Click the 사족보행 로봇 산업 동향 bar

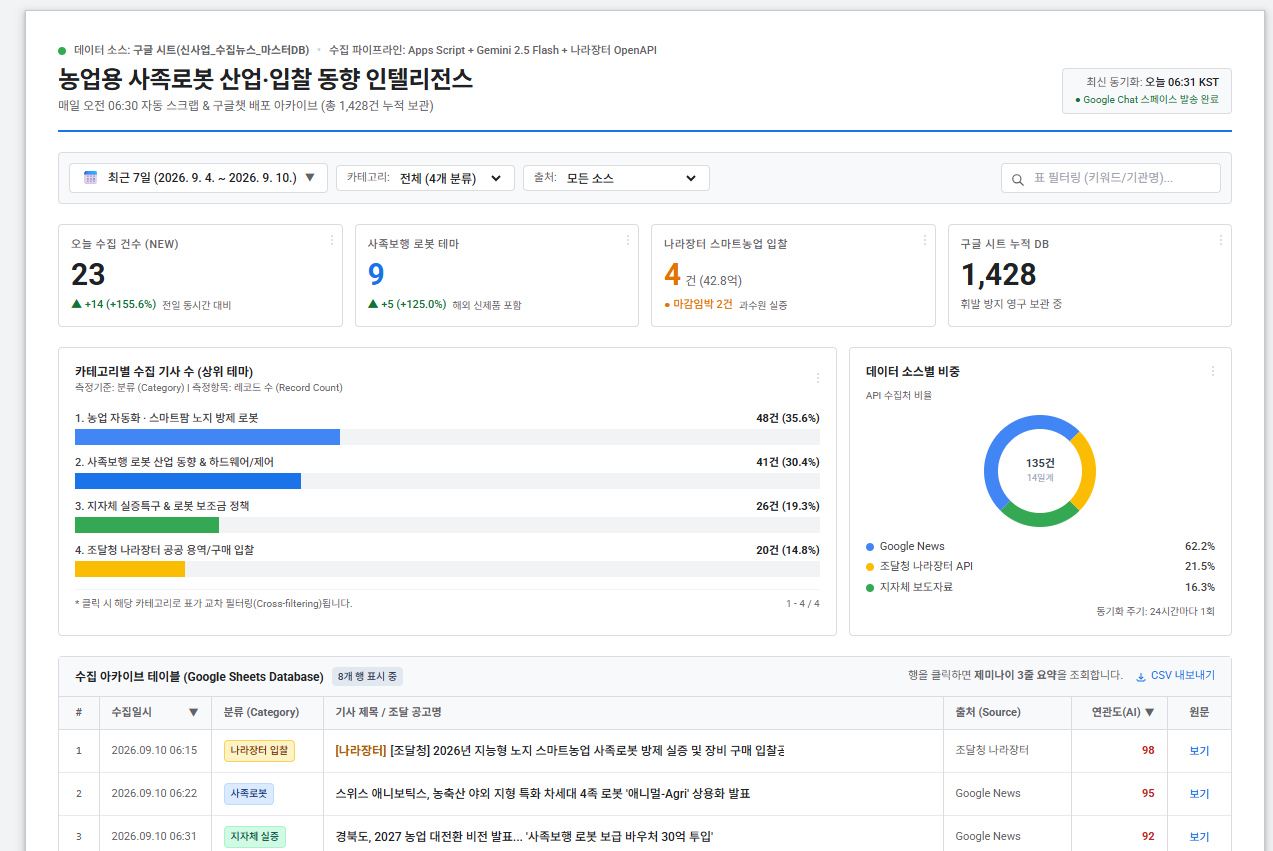188,481
